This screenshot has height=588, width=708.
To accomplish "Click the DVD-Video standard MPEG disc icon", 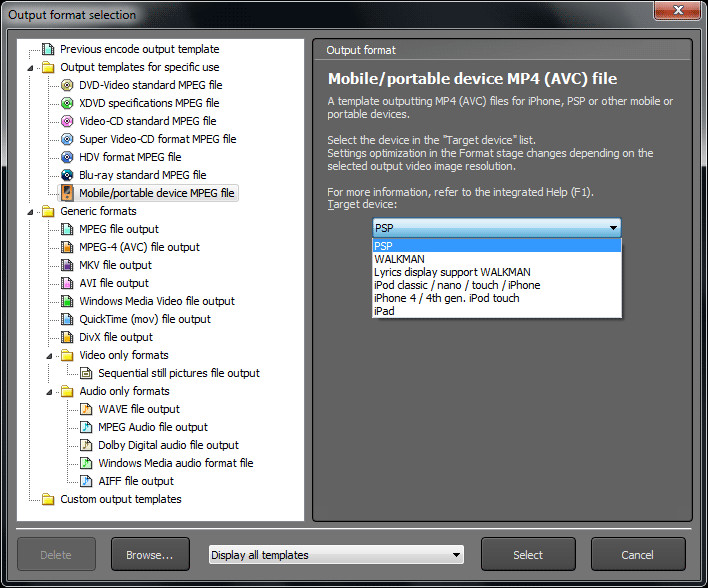I will click(67, 85).
